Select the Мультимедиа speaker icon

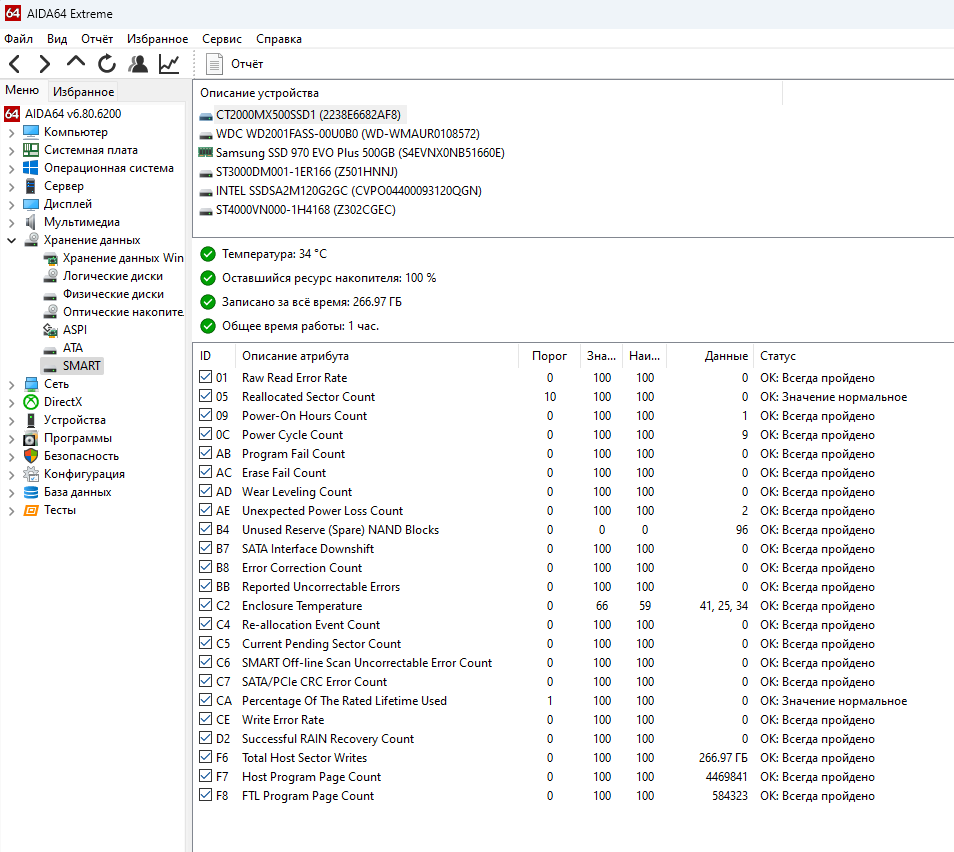[30, 222]
